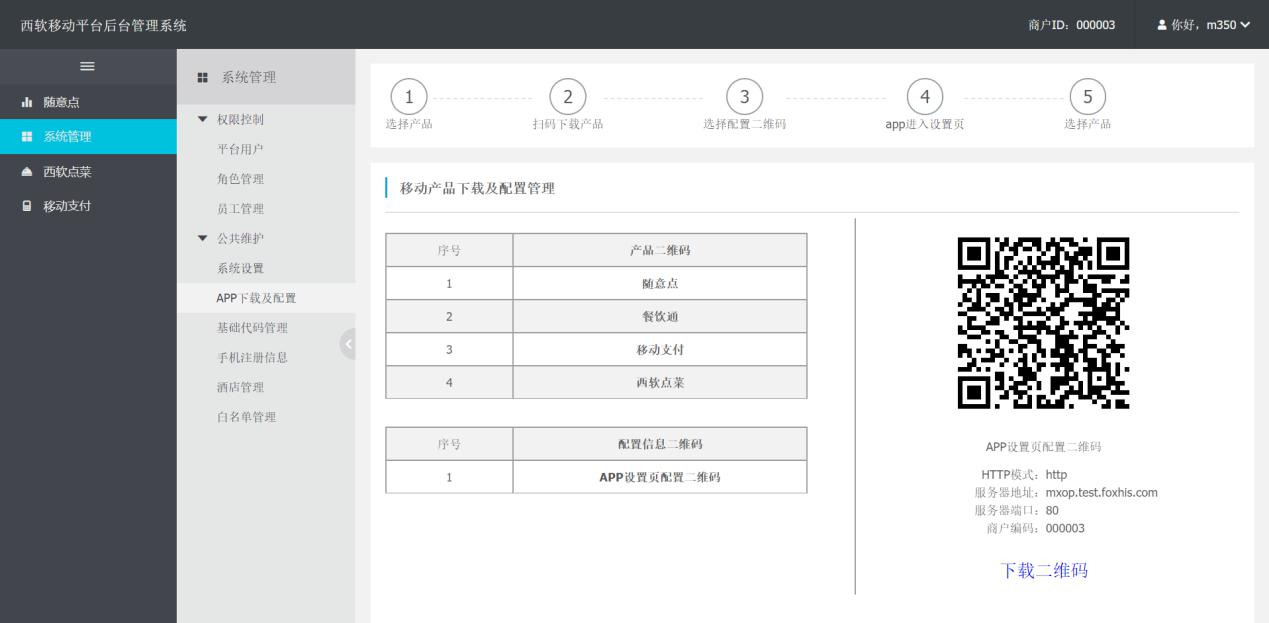Screen dimensions: 1269x623
Task: Click the 下载二维码 download link
Action: pos(1044,570)
